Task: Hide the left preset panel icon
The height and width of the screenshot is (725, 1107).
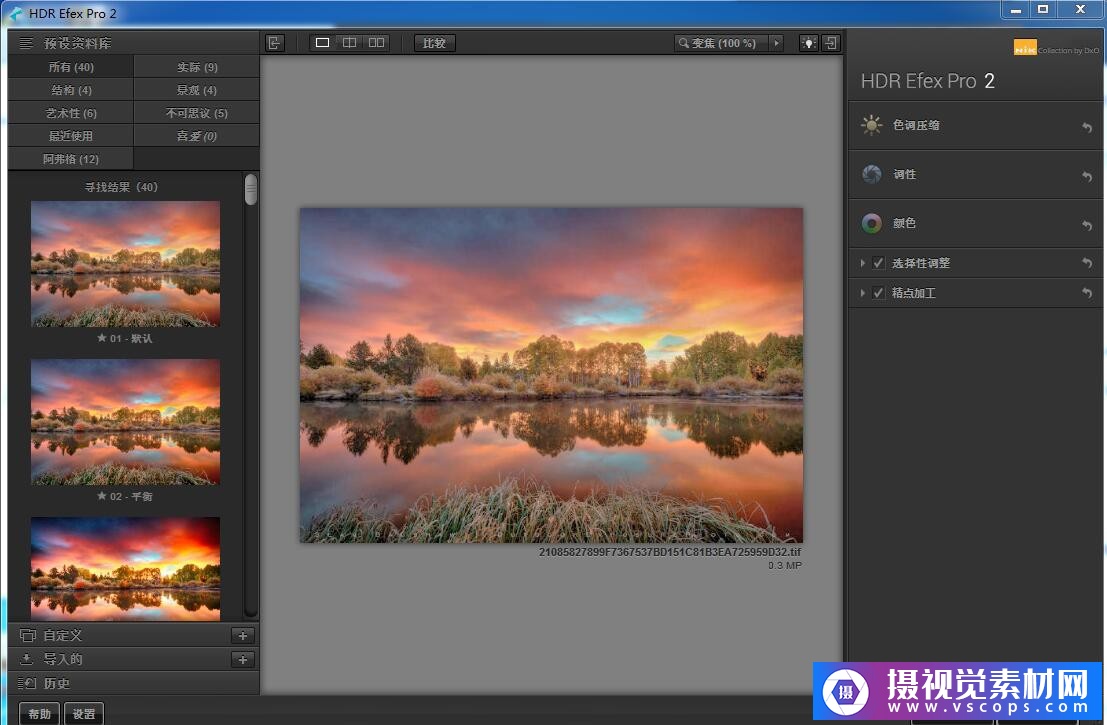Action: (x=275, y=43)
